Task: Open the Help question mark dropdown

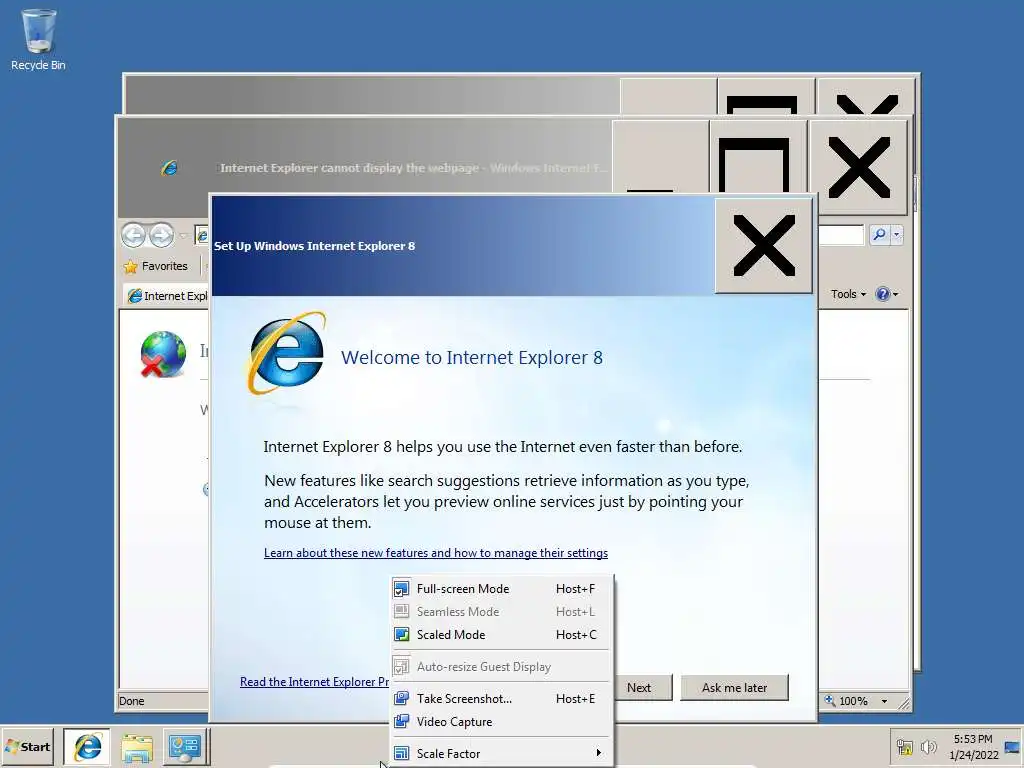Action: coord(886,295)
